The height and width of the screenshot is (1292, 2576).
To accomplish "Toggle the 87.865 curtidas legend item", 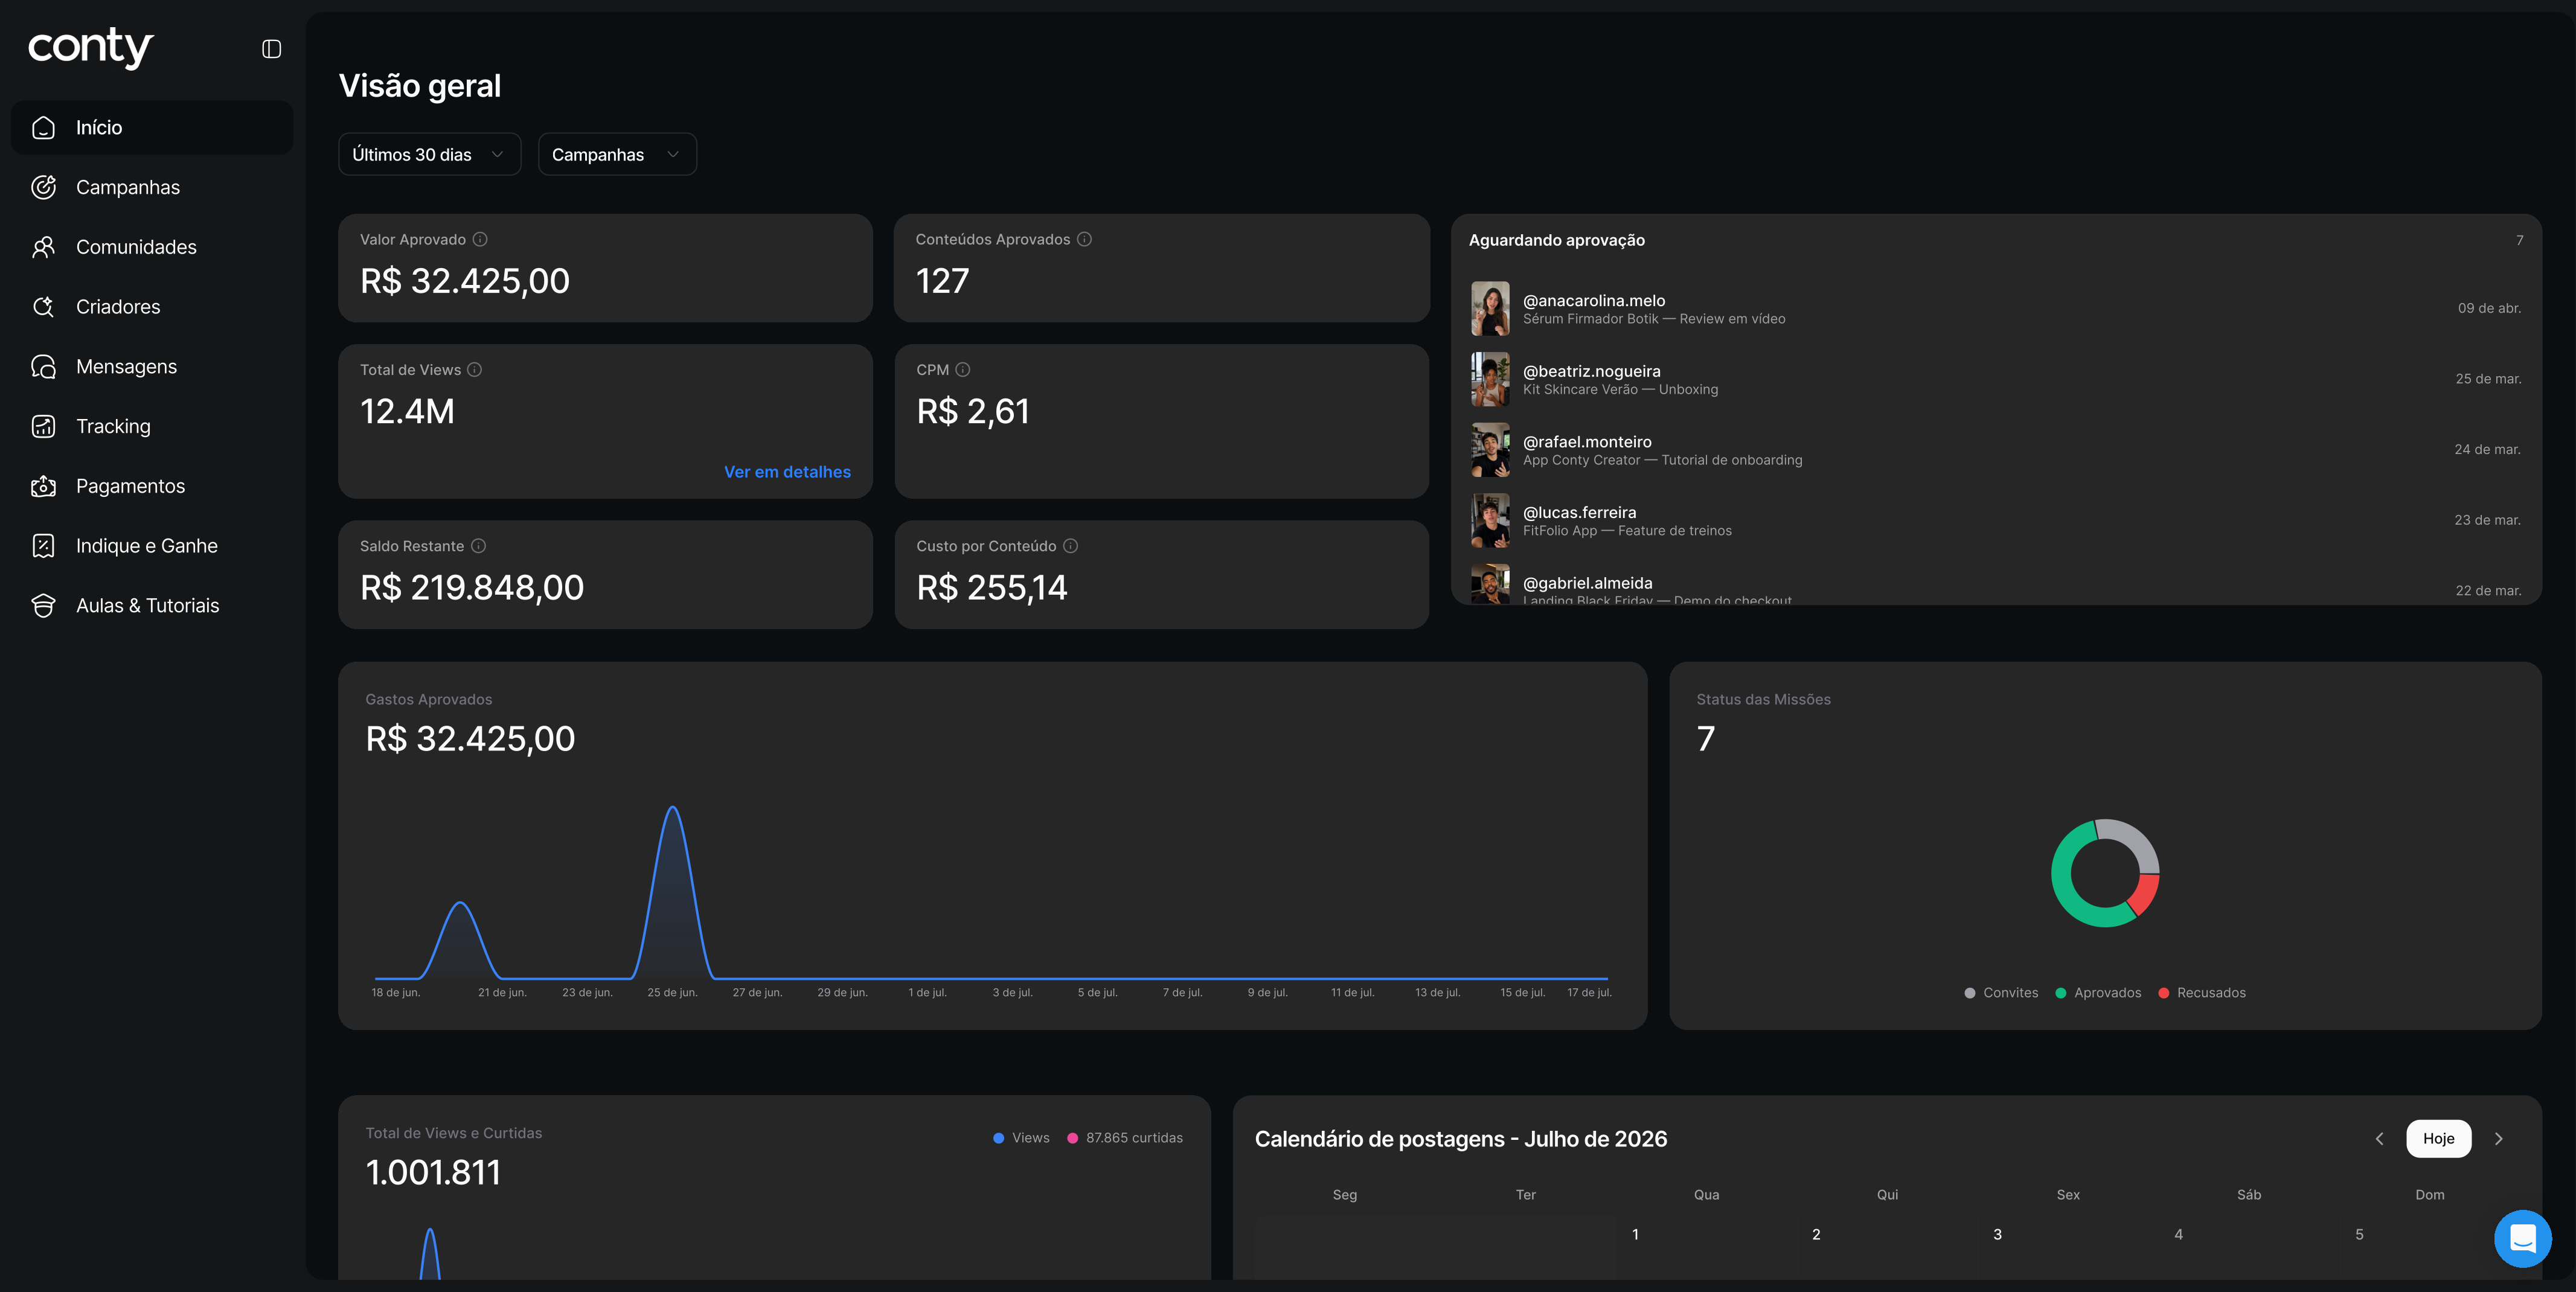I will [x=1125, y=1138].
